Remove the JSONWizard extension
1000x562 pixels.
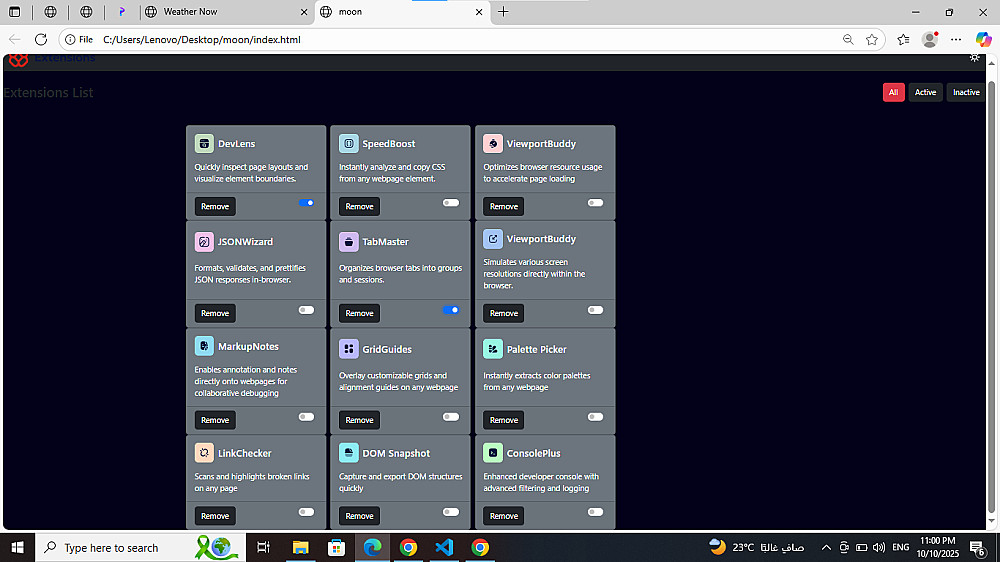click(x=215, y=313)
